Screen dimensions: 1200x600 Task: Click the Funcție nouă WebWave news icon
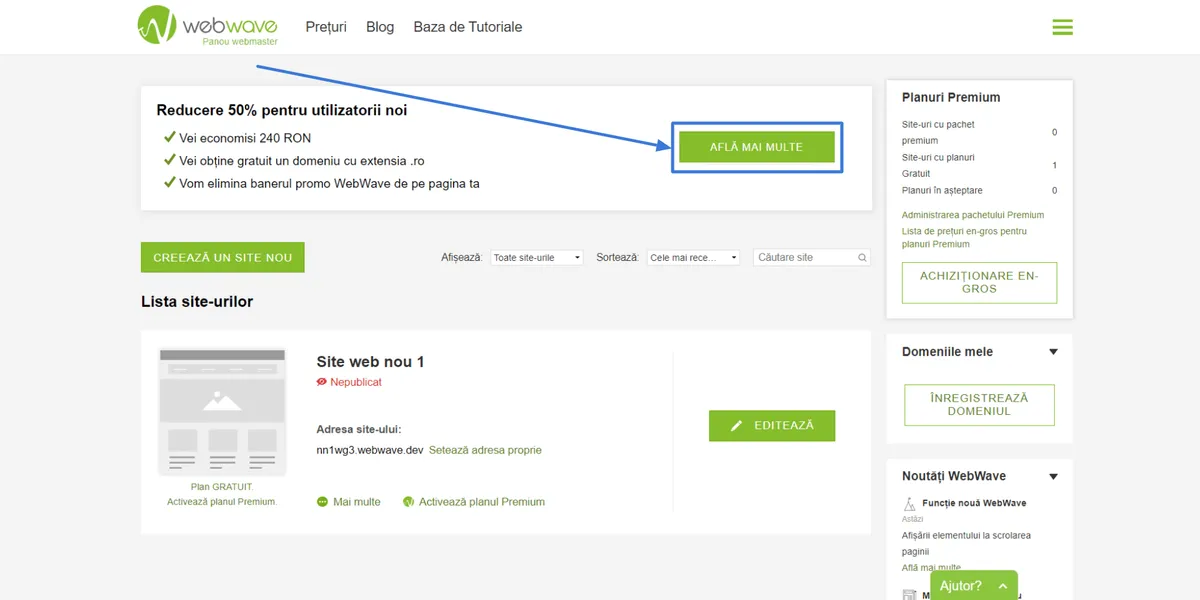(909, 504)
